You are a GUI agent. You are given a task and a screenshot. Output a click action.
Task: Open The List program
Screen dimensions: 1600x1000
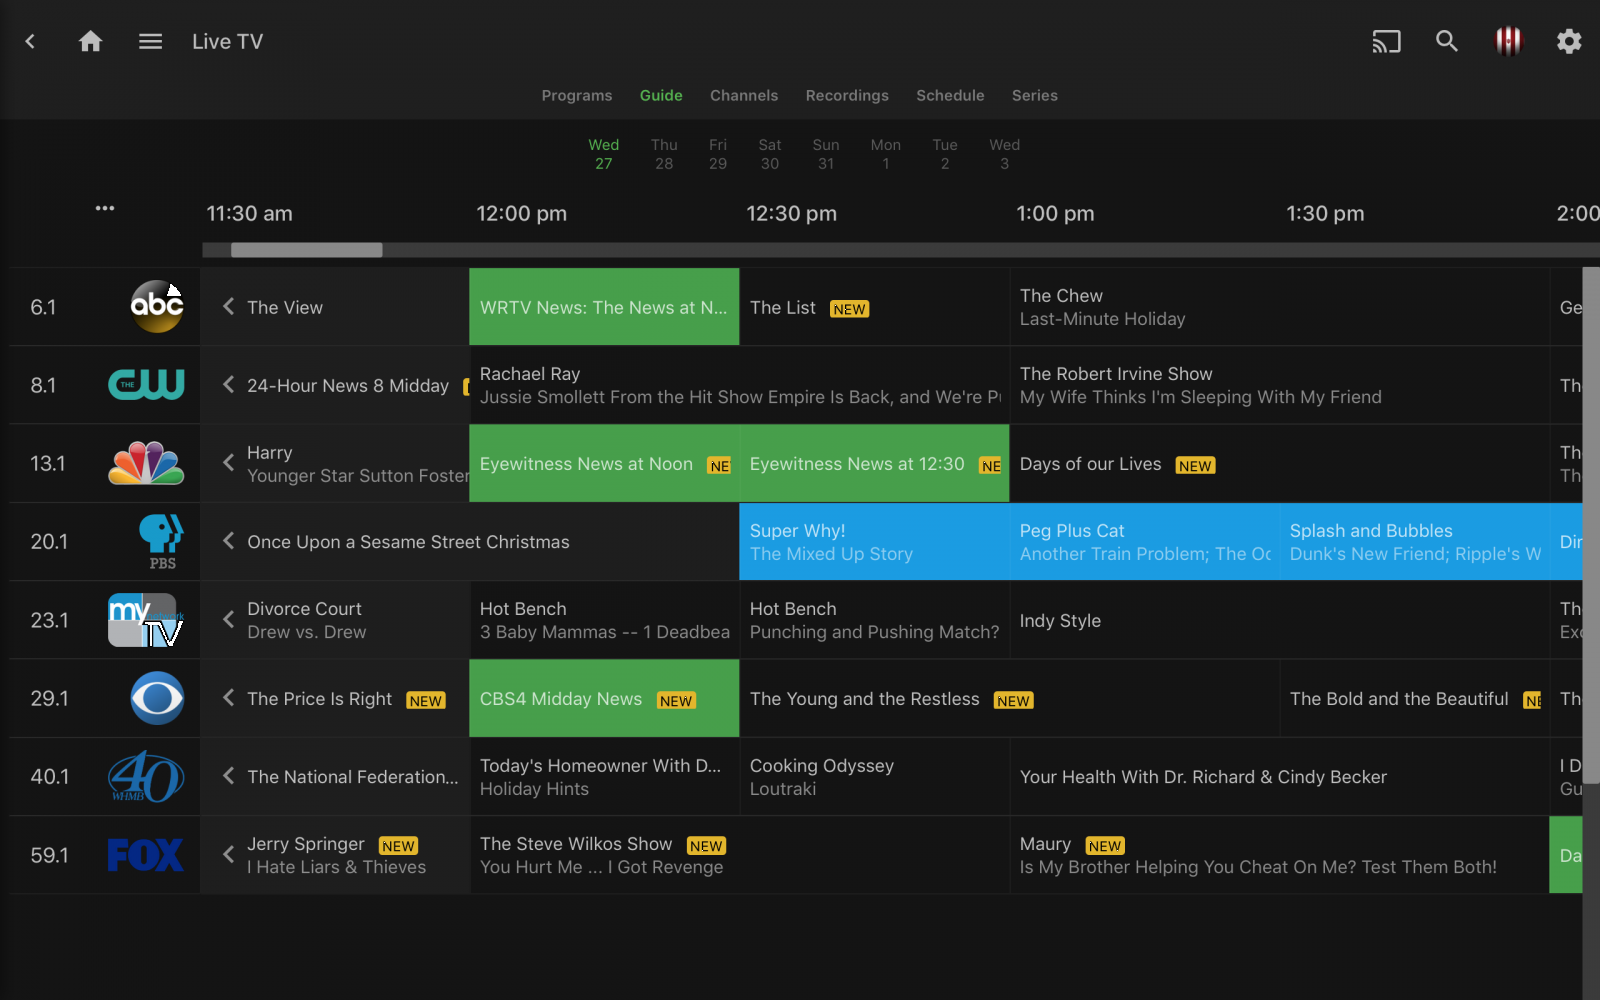coord(874,307)
